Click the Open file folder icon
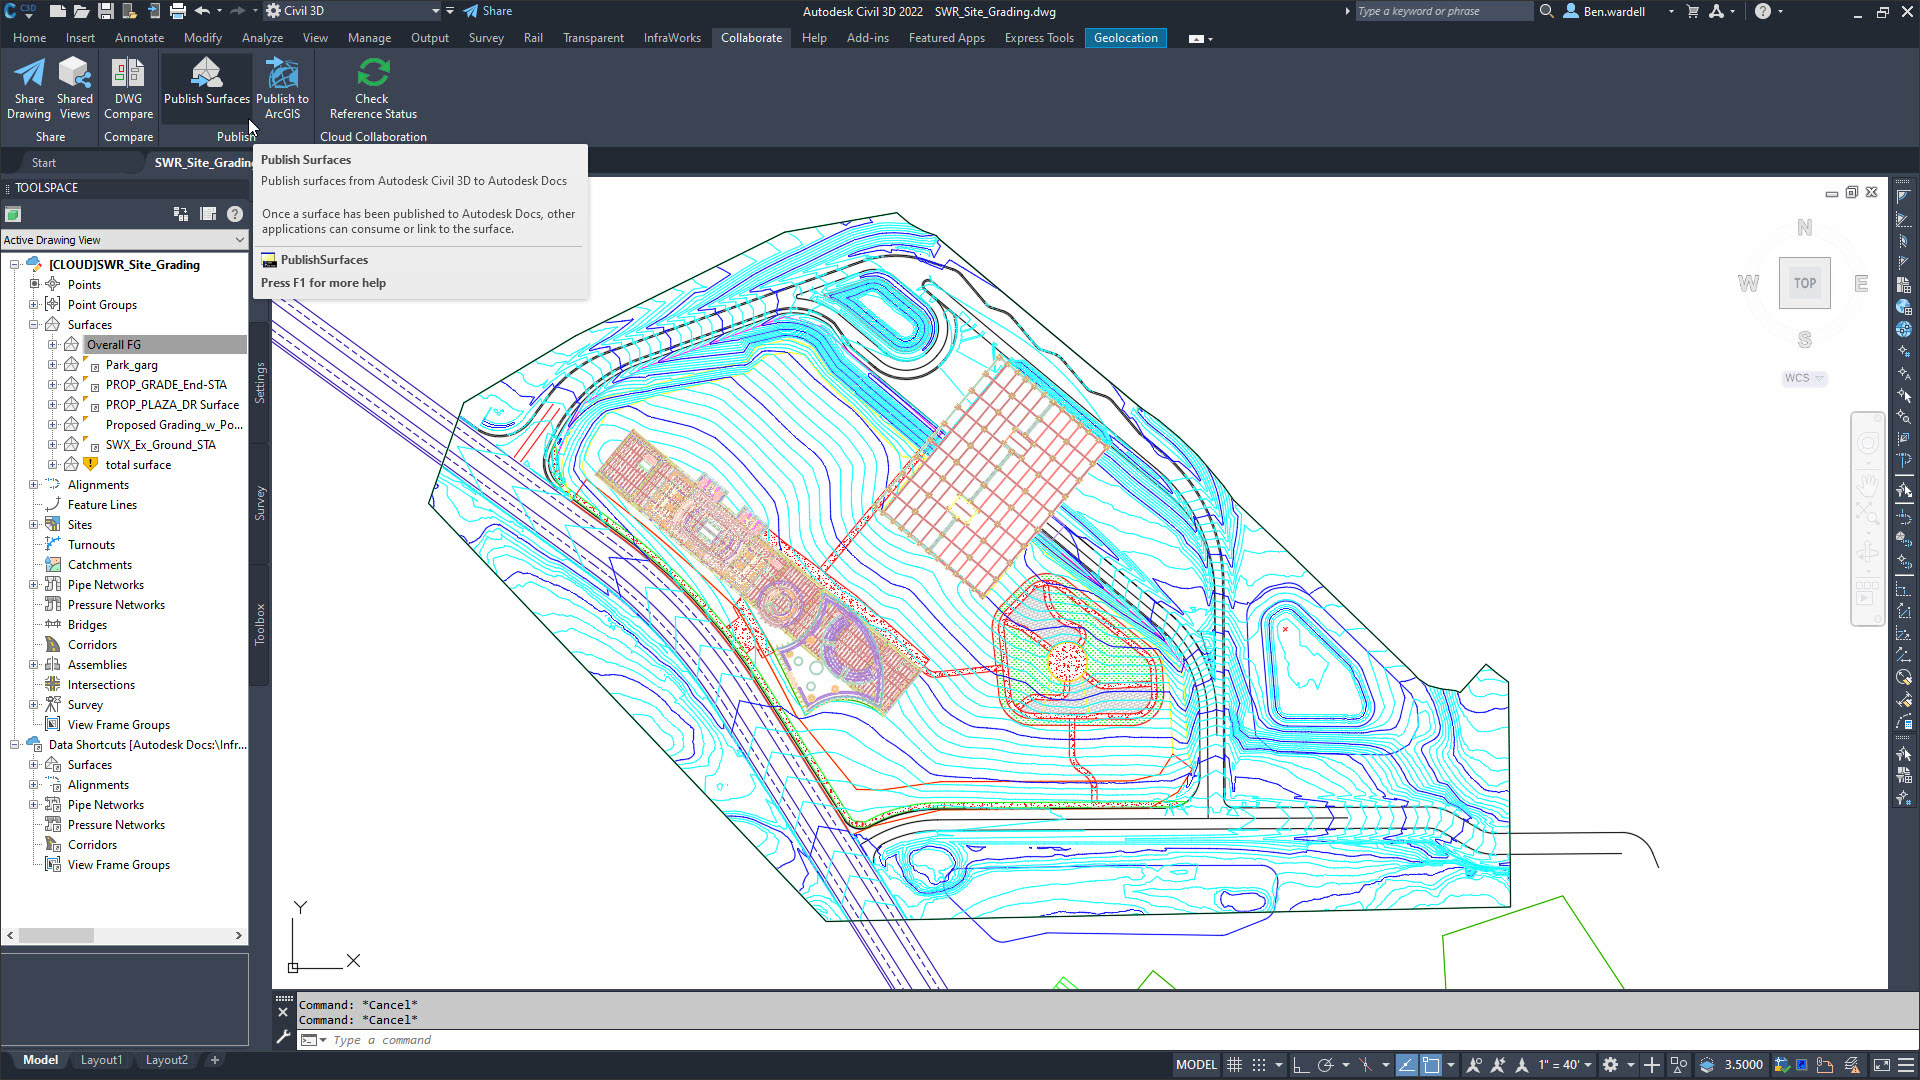The height and width of the screenshot is (1080, 1920). [x=81, y=11]
